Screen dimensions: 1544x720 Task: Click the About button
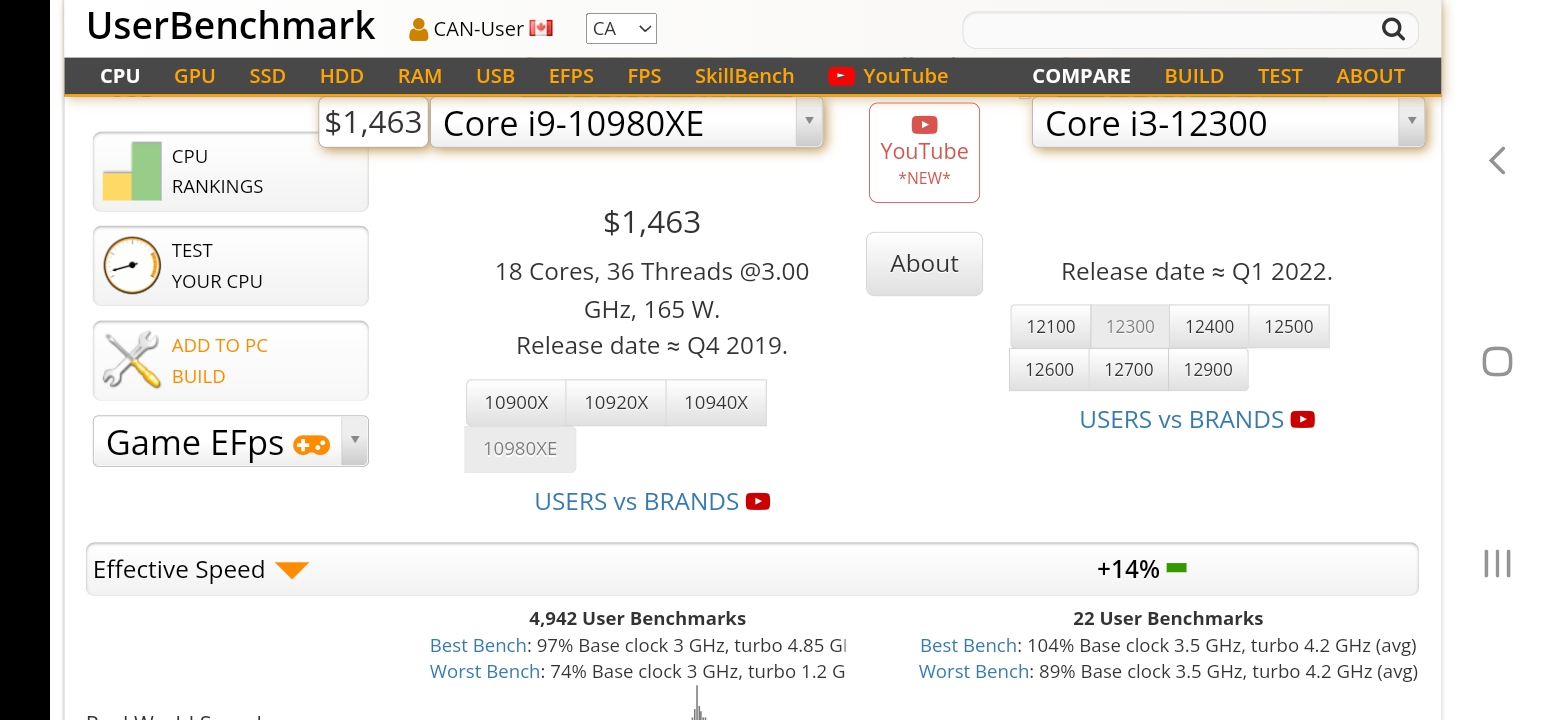[924, 264]
